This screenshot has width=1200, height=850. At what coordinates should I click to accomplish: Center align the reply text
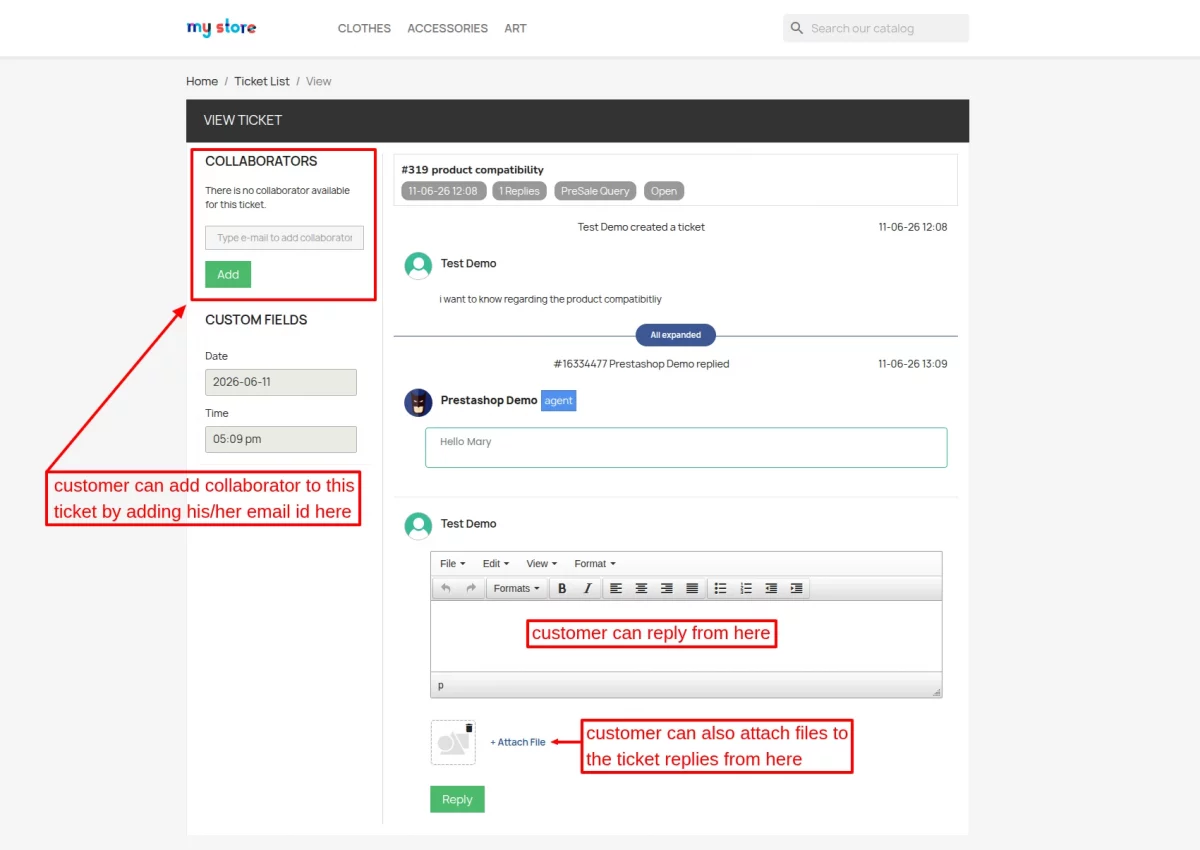(641, 588)
